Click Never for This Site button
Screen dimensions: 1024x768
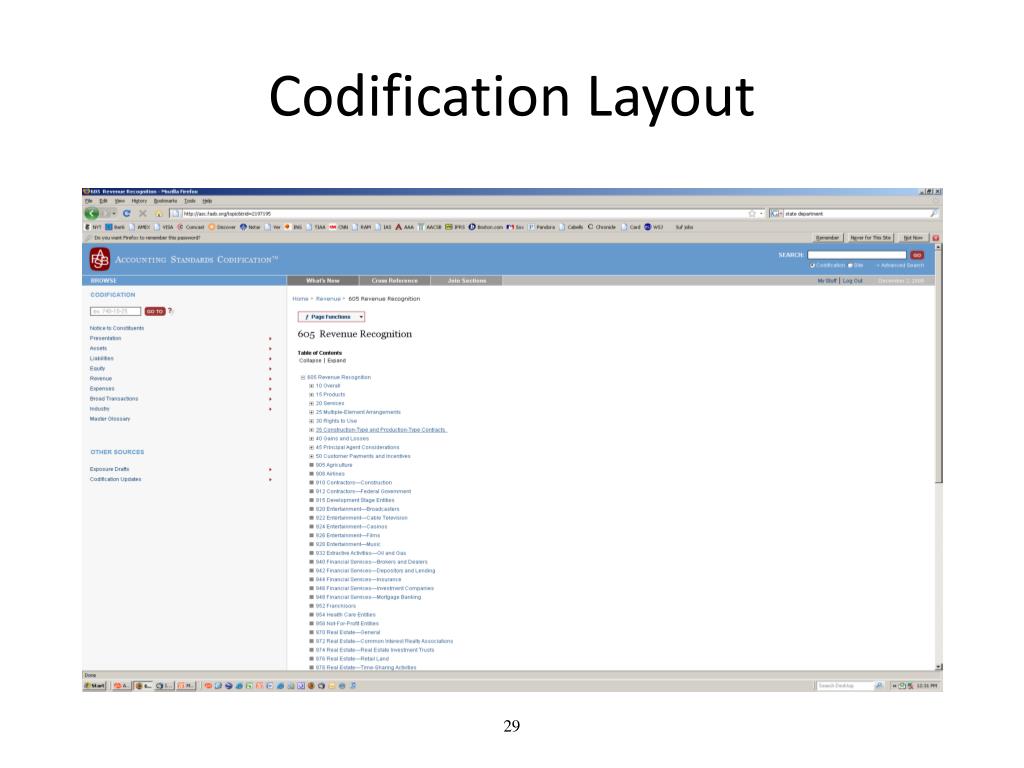pyautogui.click(x=870, y=238)
